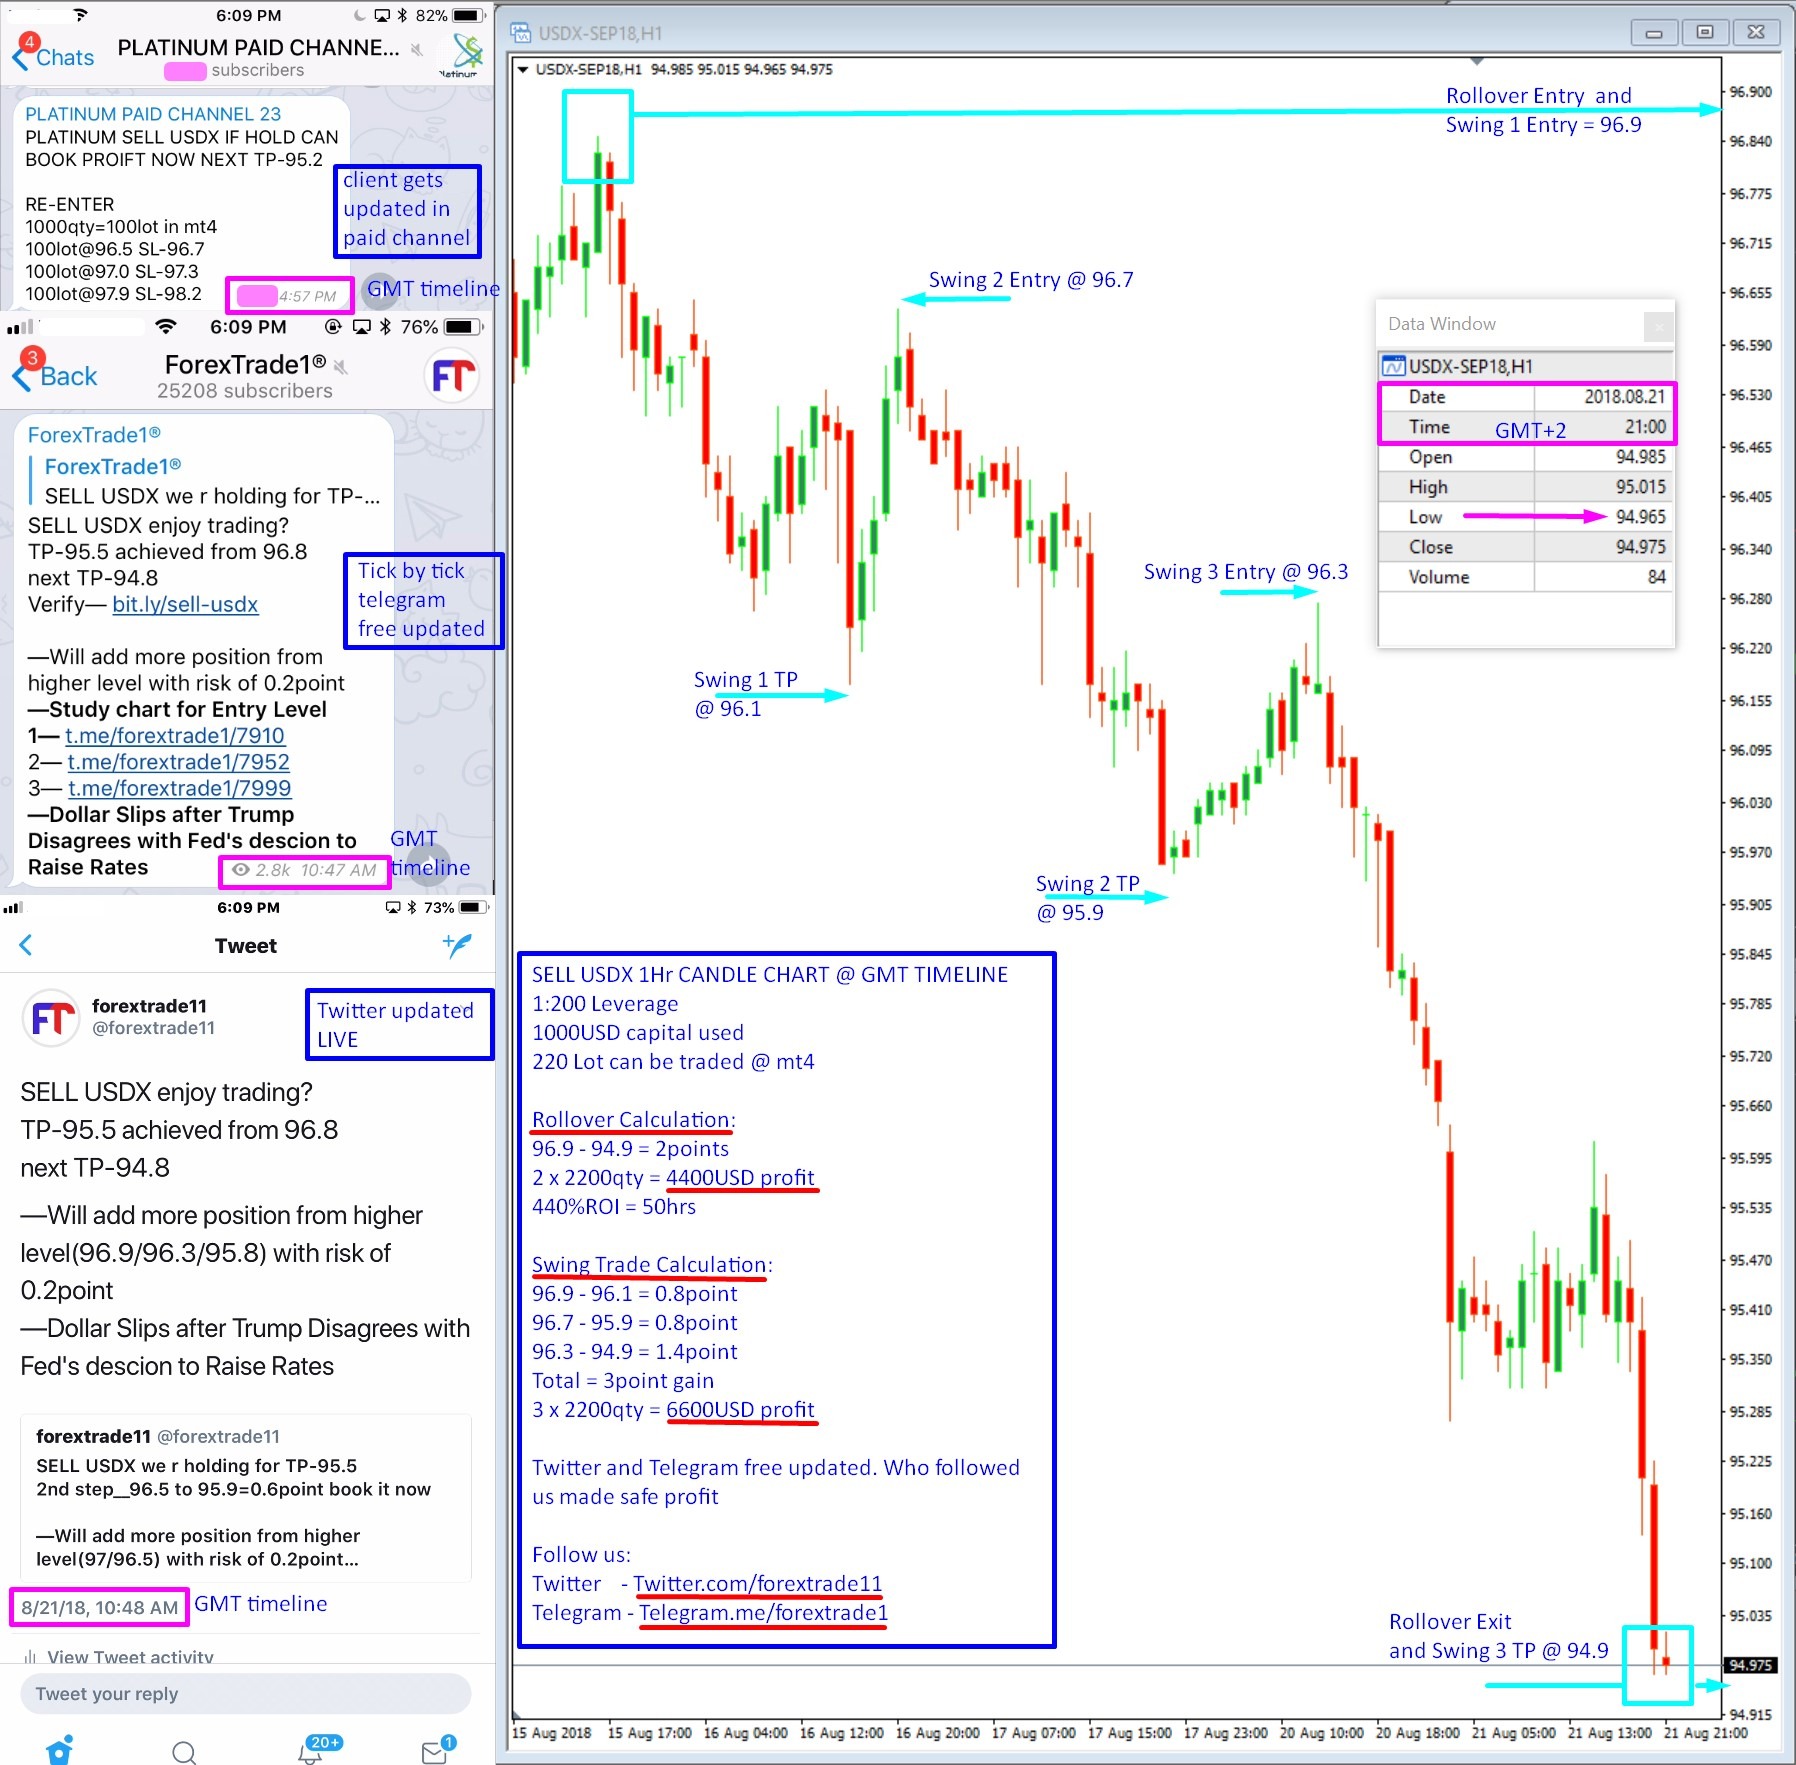The image size is (1796, 1765).
Task: Open link t.me/forextrade1/7952
Action: coord(178,762)
